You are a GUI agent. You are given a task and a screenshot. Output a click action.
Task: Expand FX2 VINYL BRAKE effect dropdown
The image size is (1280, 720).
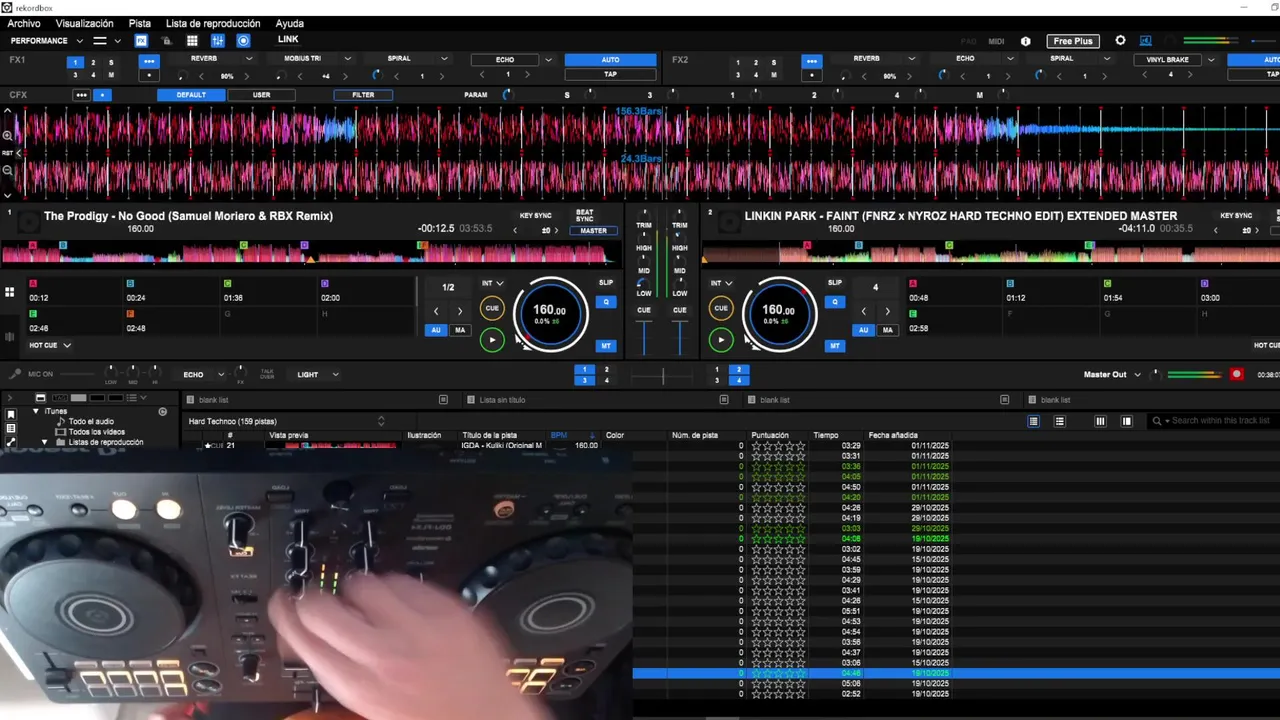[1210, 60]
